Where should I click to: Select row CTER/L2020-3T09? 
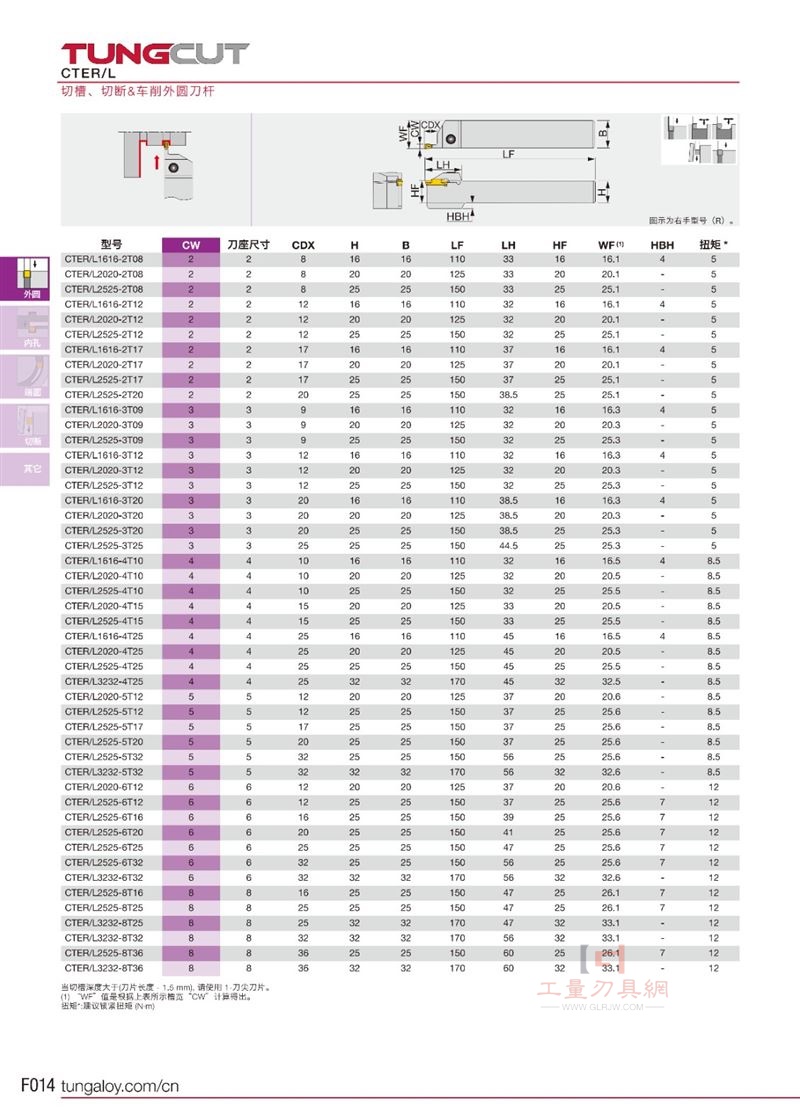(x=400, y=425)
